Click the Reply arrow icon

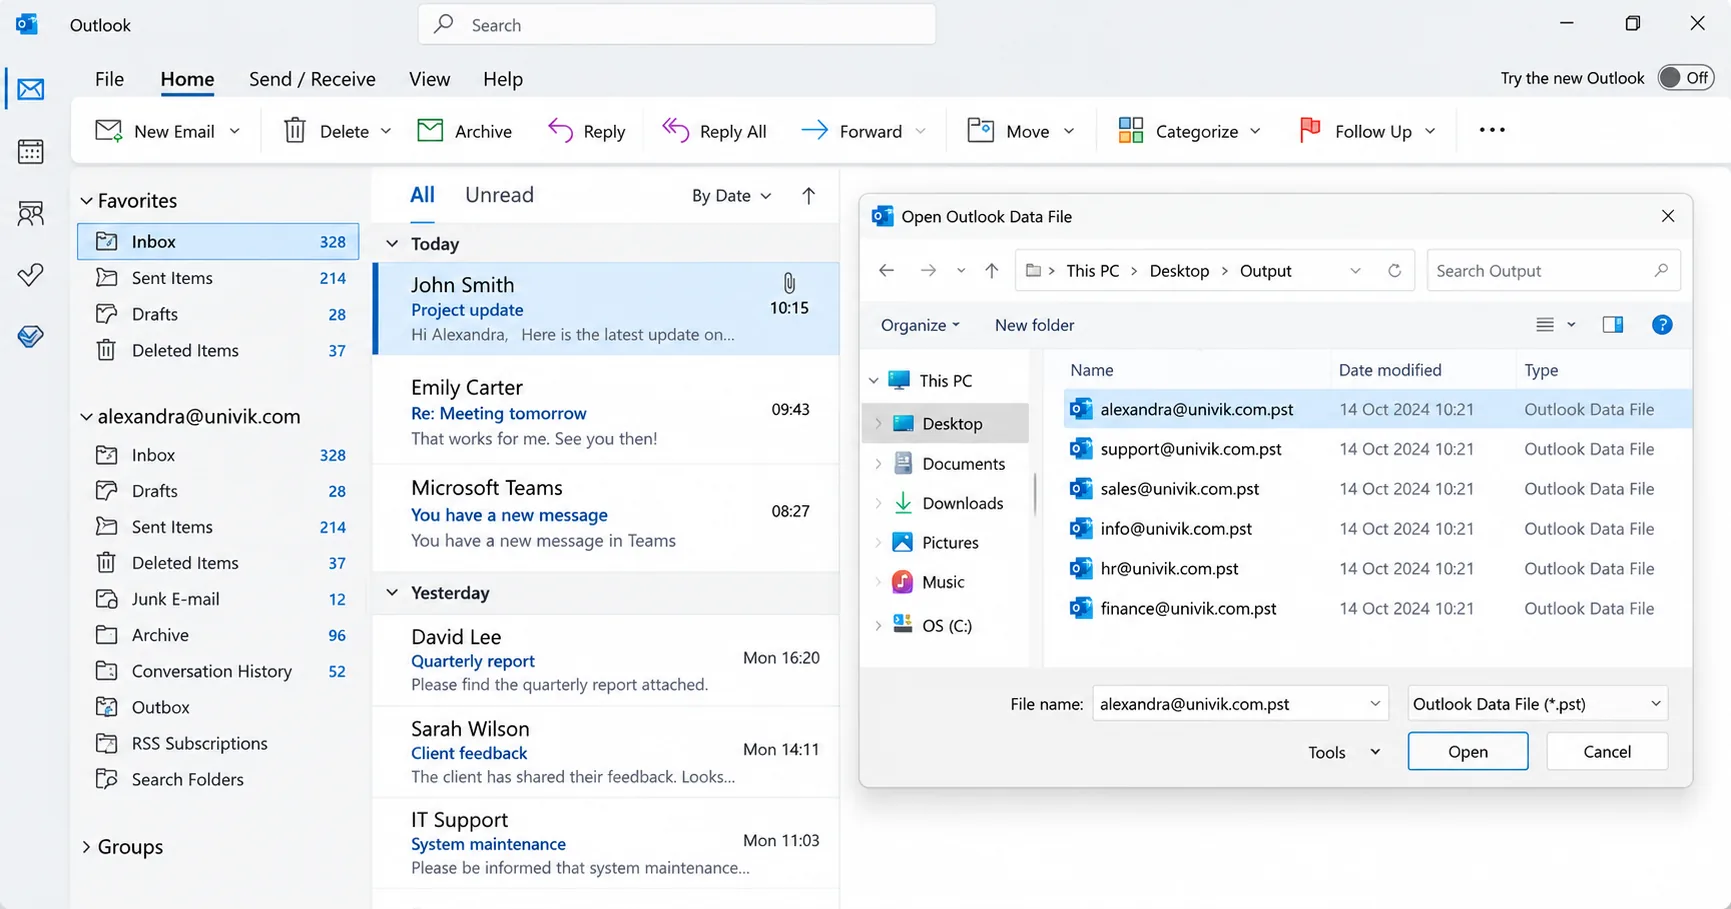pyautogui.click(x=560, y=131)
